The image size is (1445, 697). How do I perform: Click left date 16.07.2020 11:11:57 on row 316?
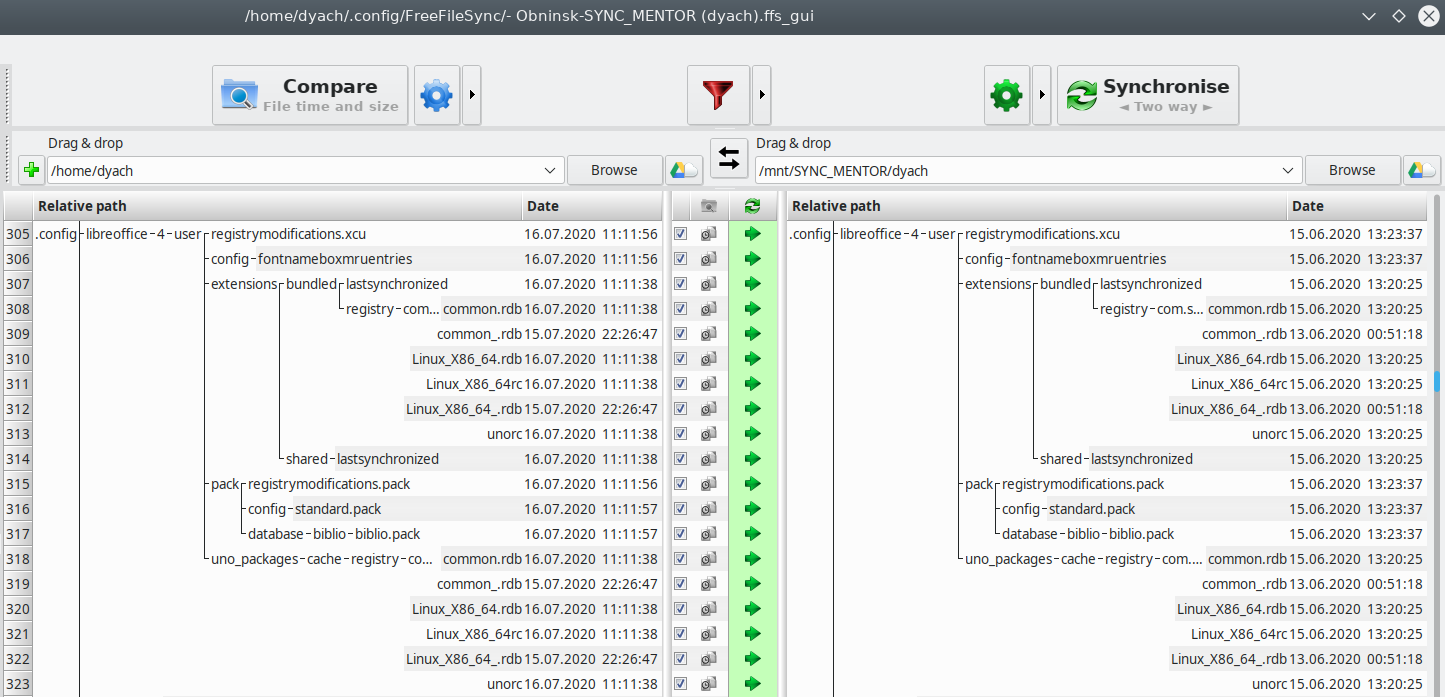591,509
